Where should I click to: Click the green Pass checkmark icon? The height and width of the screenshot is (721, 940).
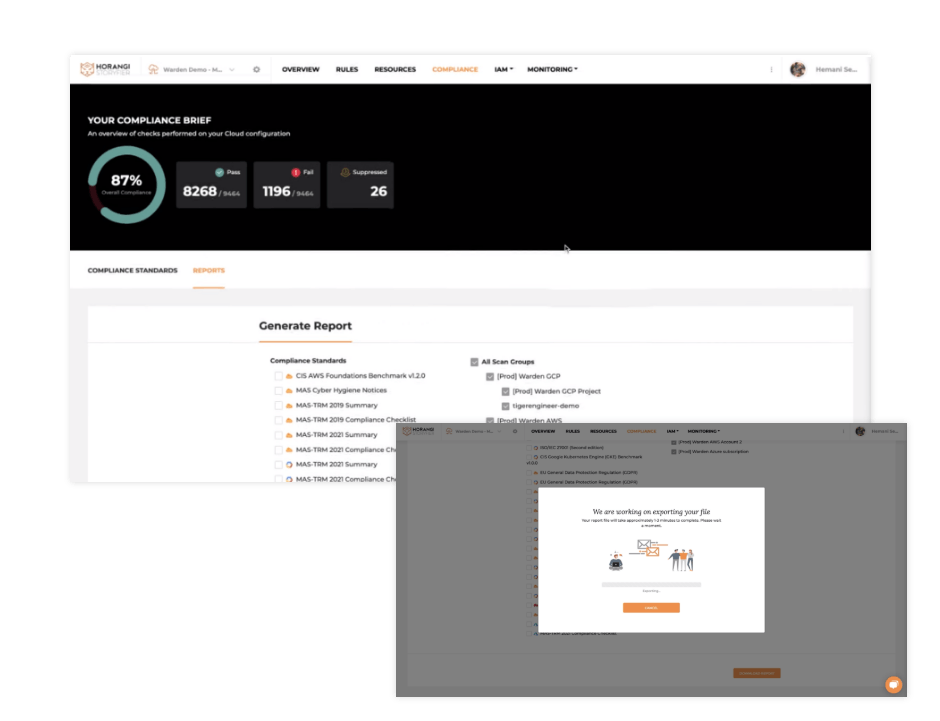(219, 172)
